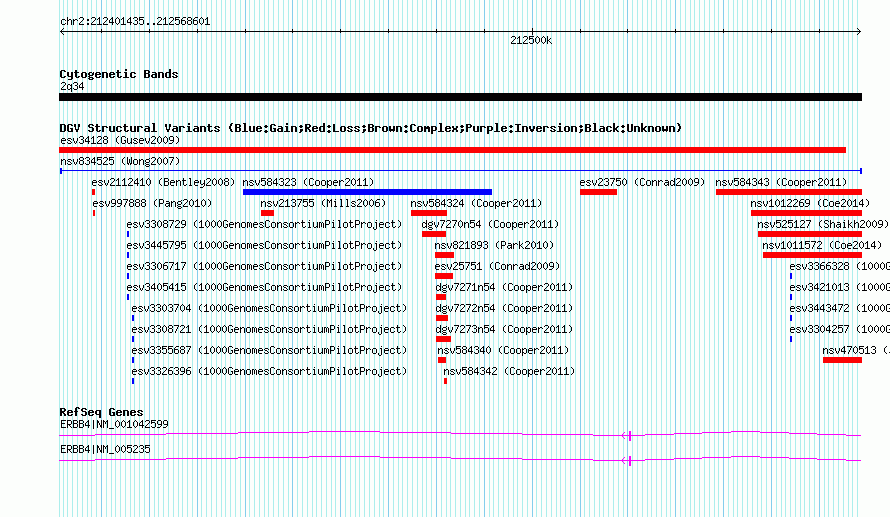Click the nsv821893 (Park2010) red bar
This screenshot has height=517, width=890.
[444, 255]
